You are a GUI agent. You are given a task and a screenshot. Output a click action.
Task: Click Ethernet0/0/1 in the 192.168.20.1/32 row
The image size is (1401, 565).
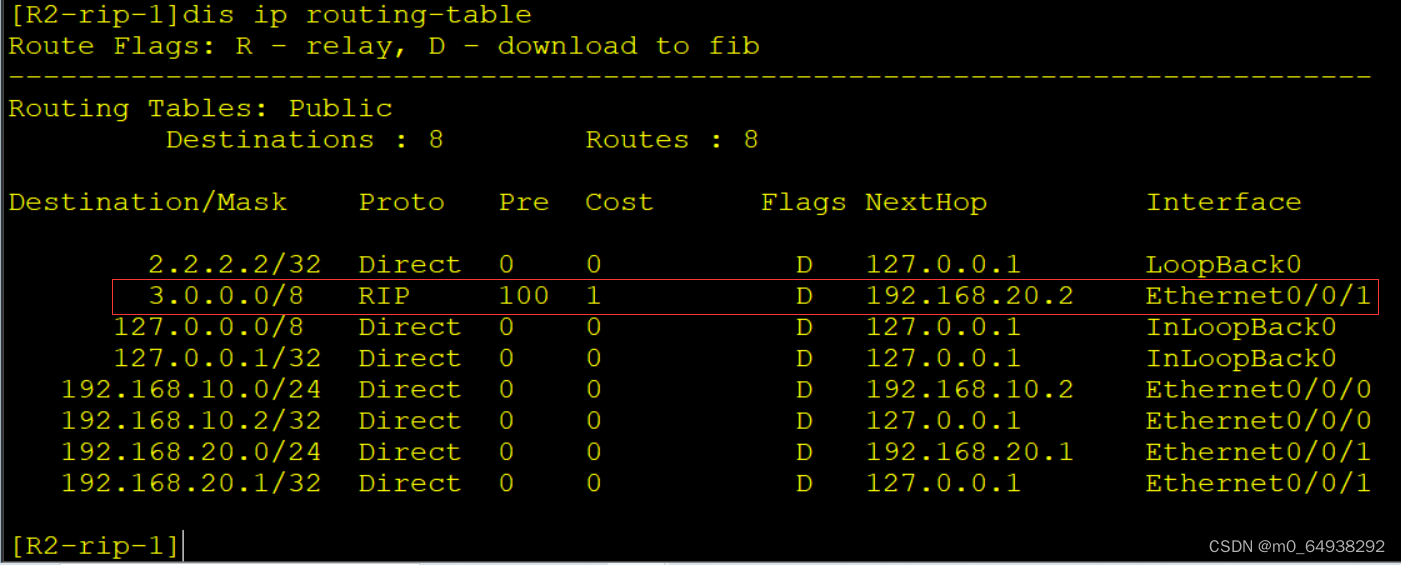click(1259, 483)
